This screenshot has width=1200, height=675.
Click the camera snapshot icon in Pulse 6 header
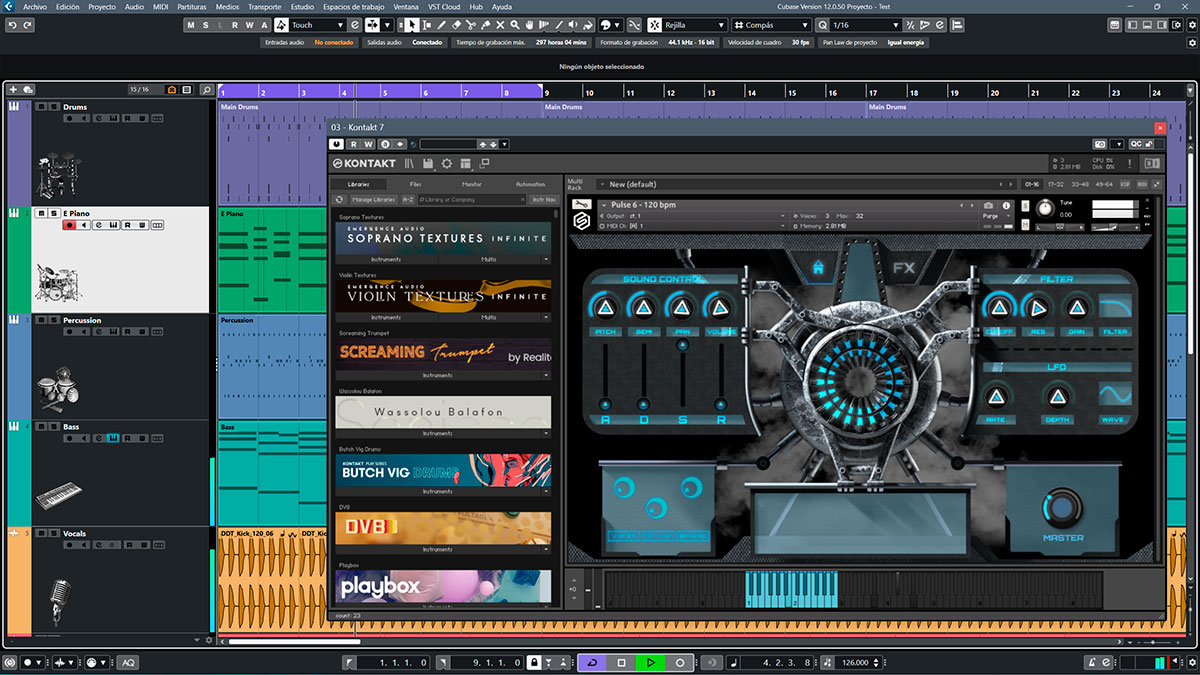tap(988, 205)
